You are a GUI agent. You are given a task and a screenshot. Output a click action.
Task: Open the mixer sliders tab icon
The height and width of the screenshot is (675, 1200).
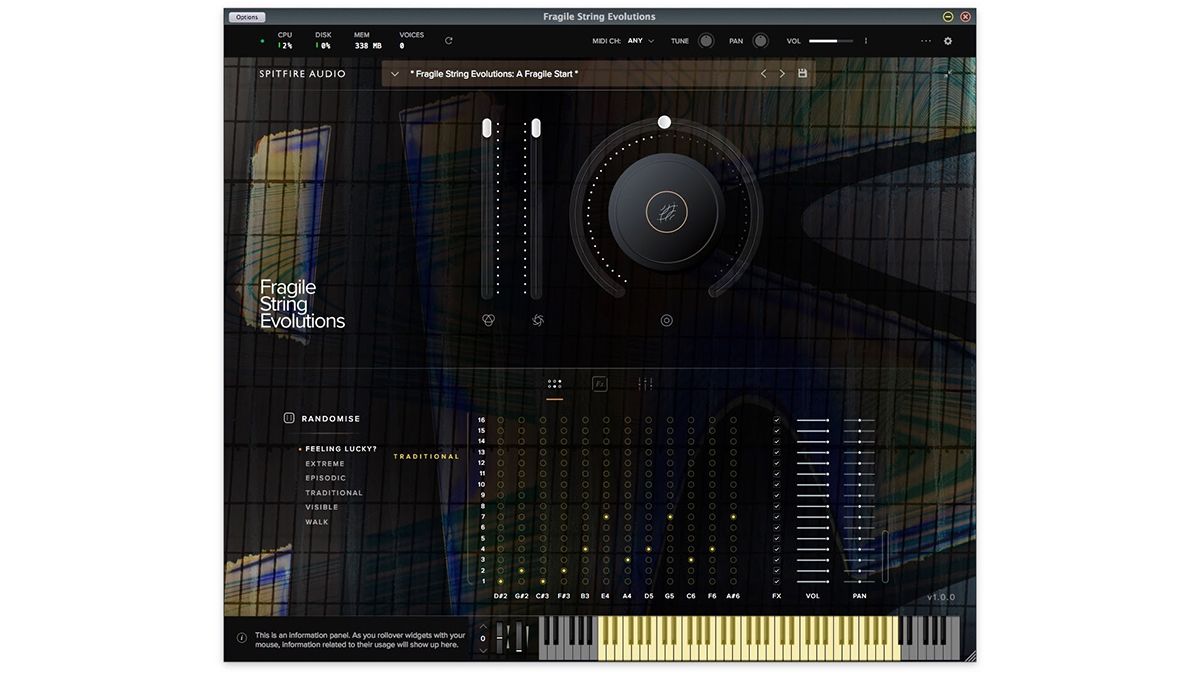pyautogui.click(x=645, y=383)
